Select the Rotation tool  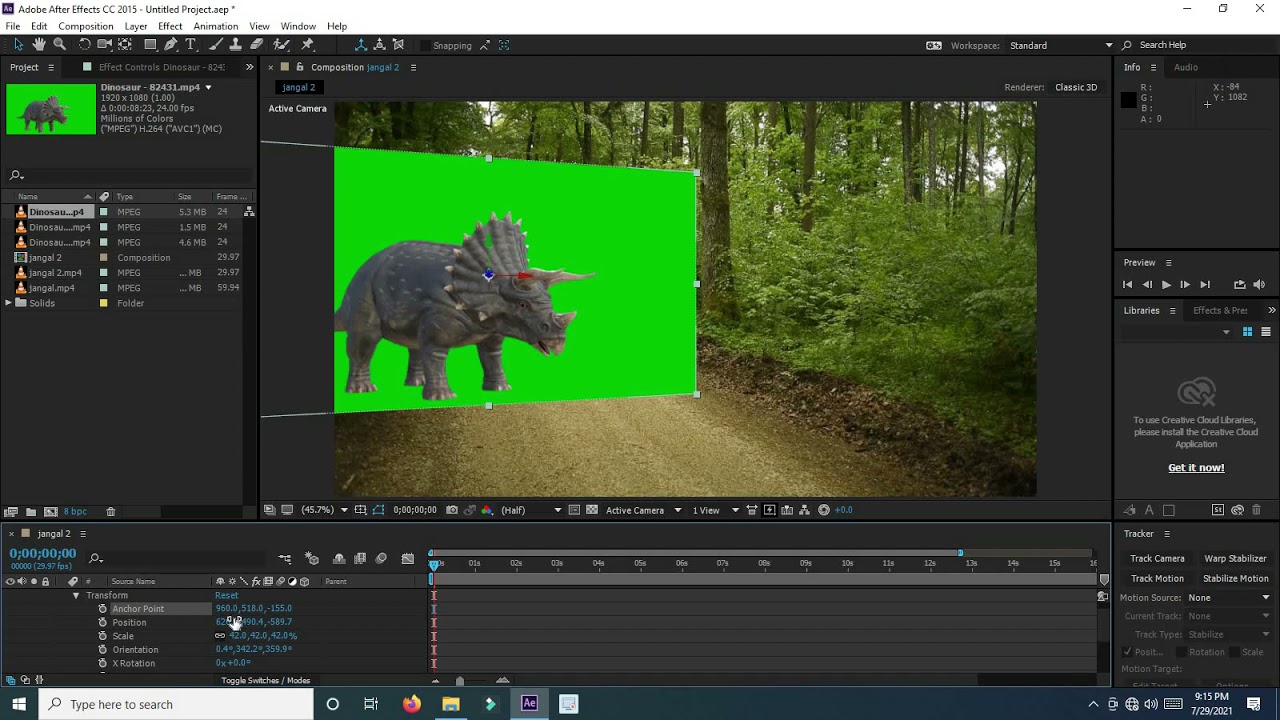click(84, 45)
